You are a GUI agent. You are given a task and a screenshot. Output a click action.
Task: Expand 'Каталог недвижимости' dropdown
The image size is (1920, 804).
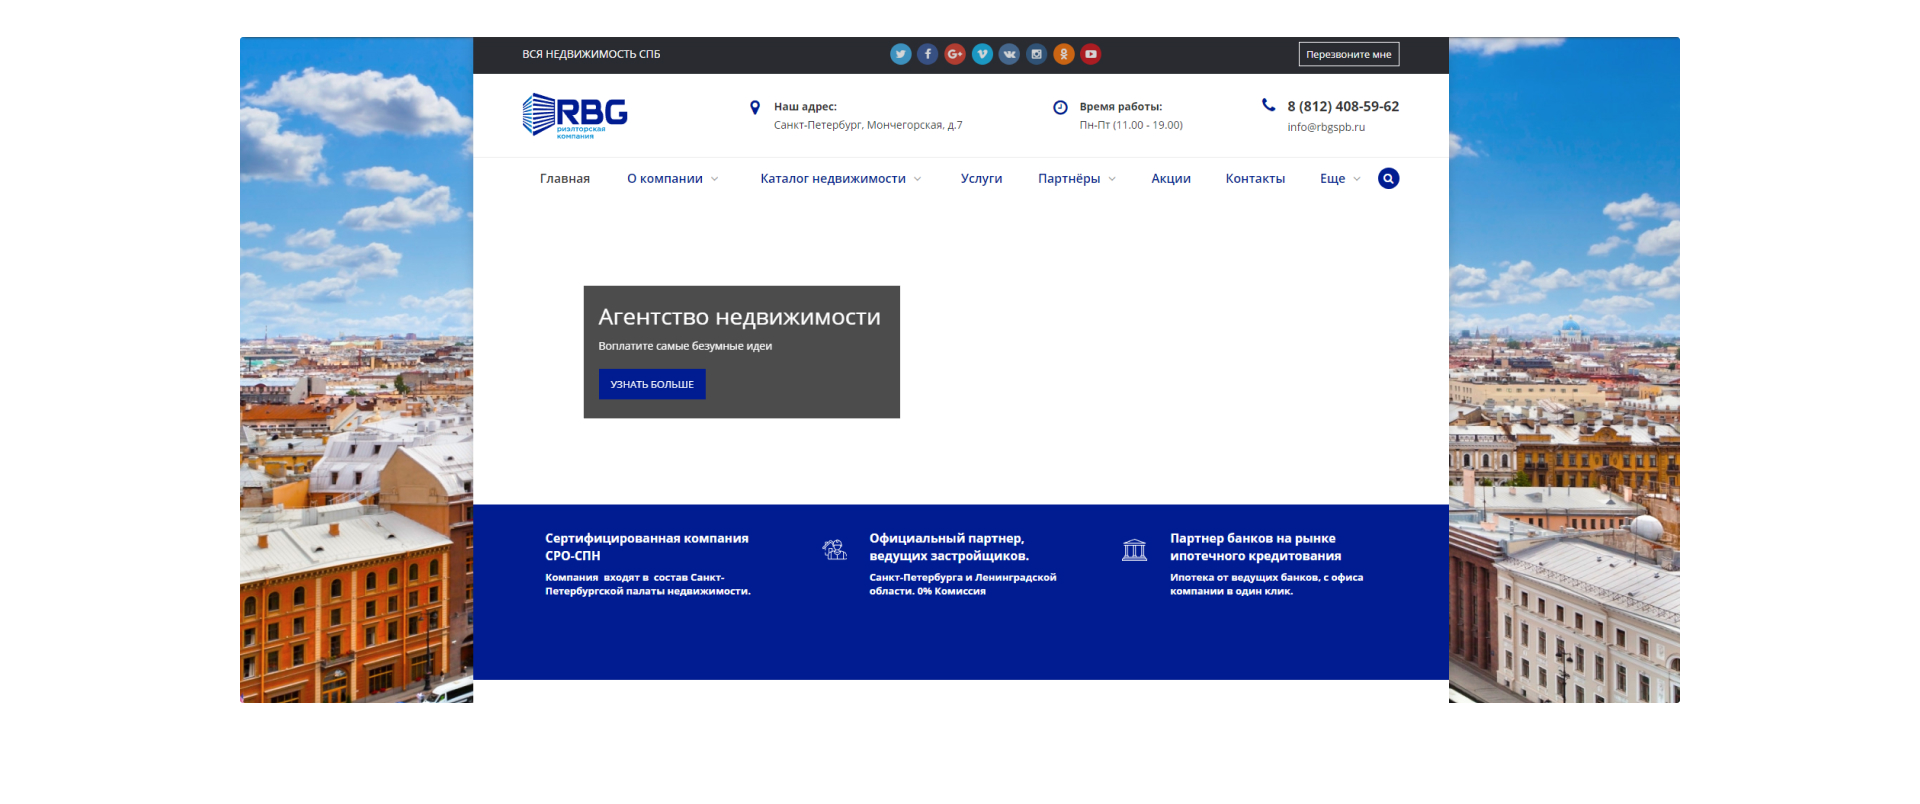pos(840,179)
